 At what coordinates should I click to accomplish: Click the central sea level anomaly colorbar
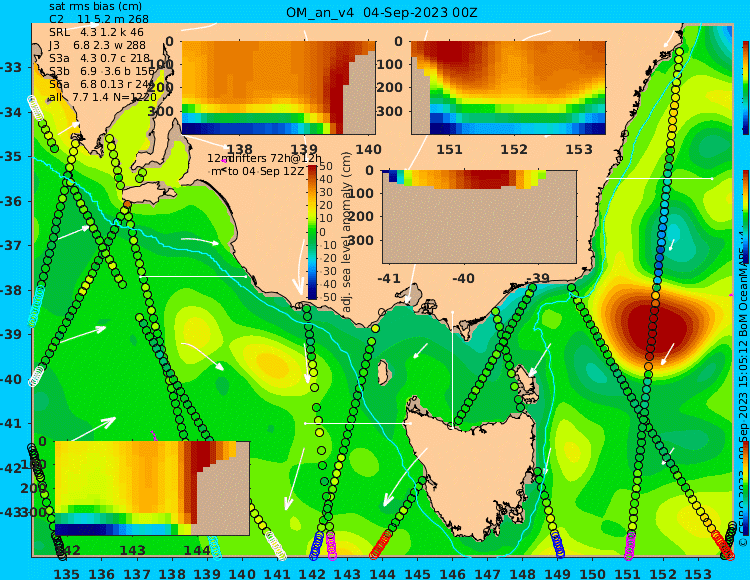[x=312, y=232]
